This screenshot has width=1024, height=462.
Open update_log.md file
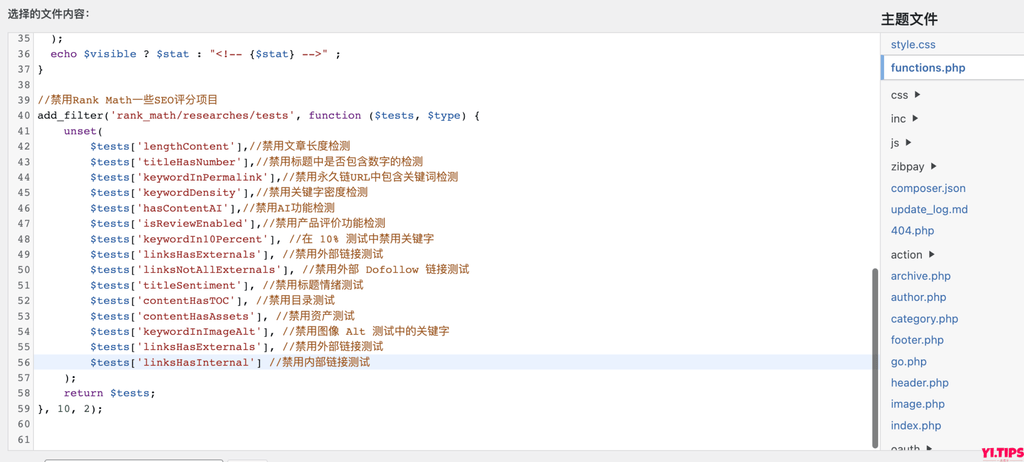929,210
